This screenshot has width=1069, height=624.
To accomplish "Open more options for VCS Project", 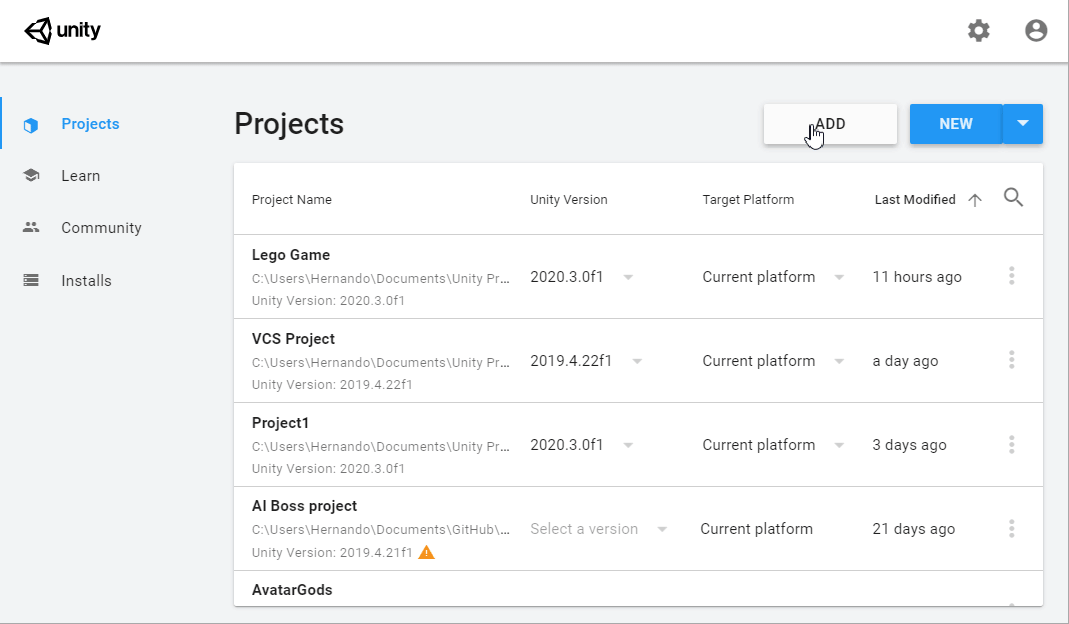I will click(x=1012, y=359).
